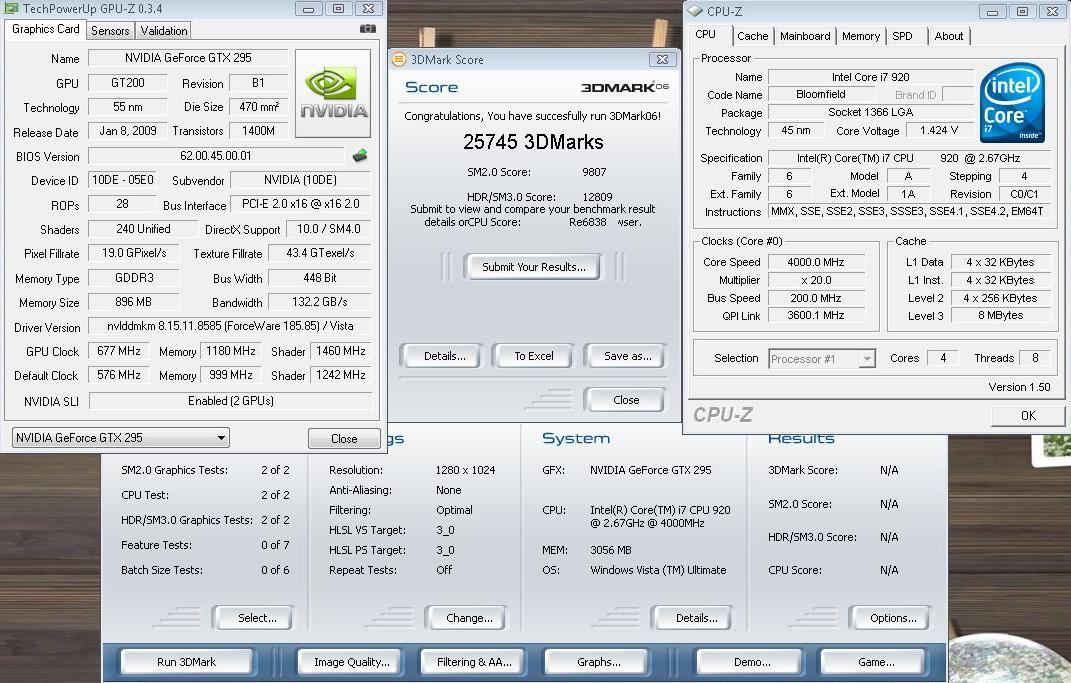
Task: Click the Threads count value 8
Action: tap(1034, 358)
